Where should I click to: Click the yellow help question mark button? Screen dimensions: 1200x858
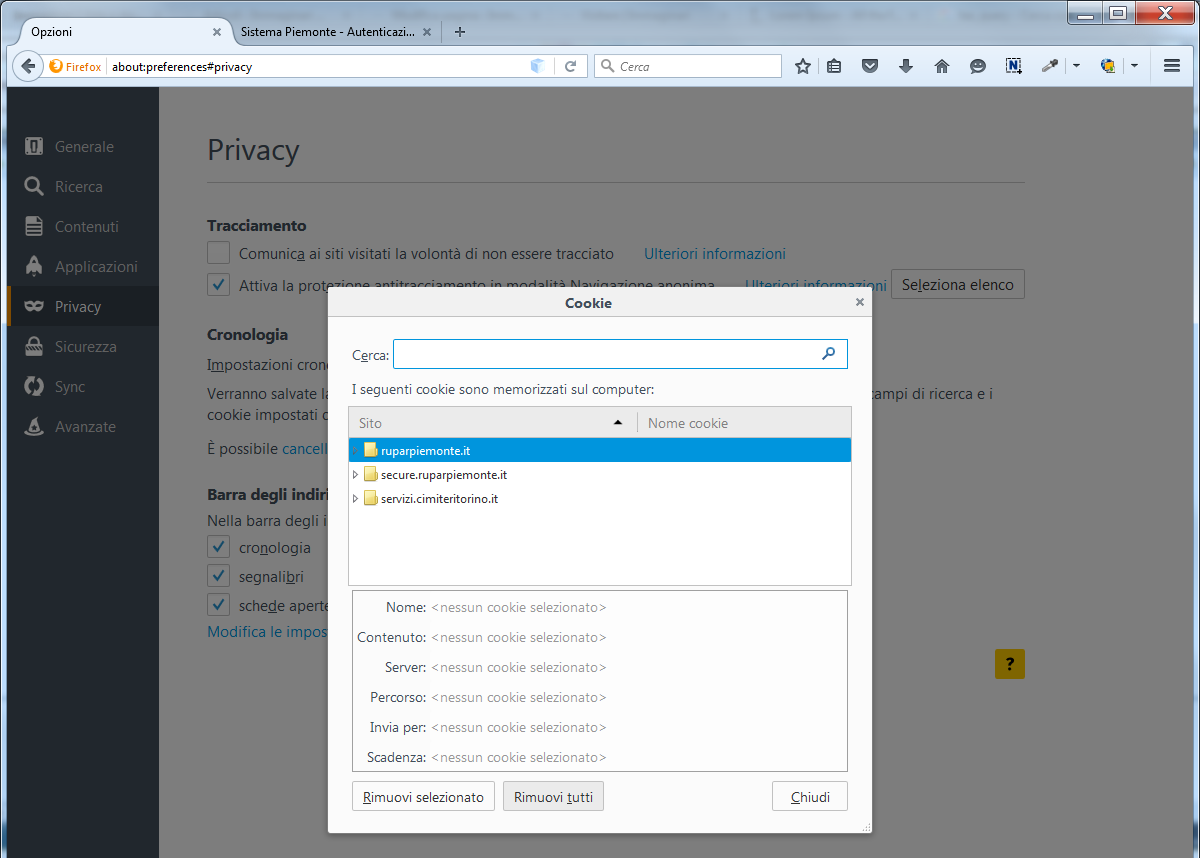(x=1010, y=664)
